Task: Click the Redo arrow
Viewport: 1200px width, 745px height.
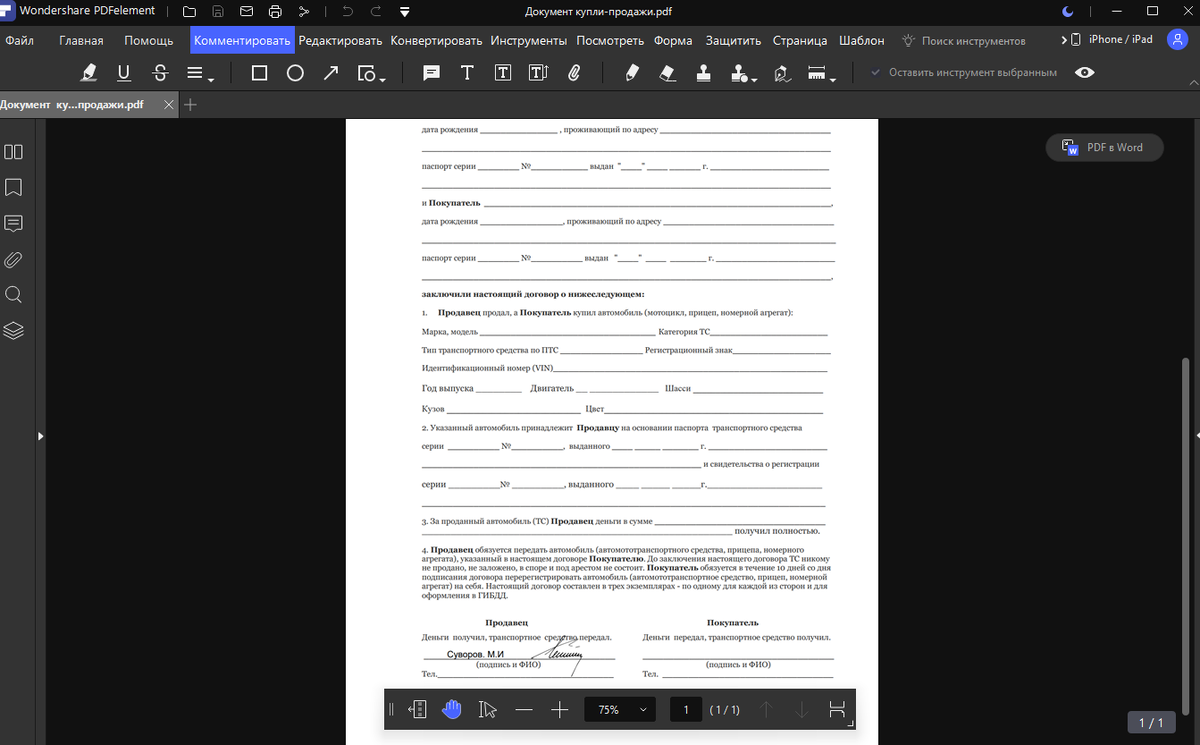Action: click(376, 12)
